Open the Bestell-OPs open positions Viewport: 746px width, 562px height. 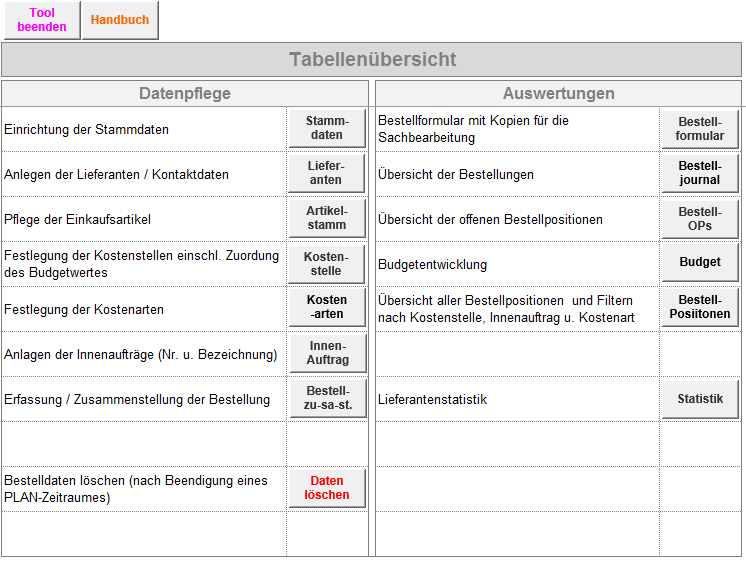click(x=700, y=218)
